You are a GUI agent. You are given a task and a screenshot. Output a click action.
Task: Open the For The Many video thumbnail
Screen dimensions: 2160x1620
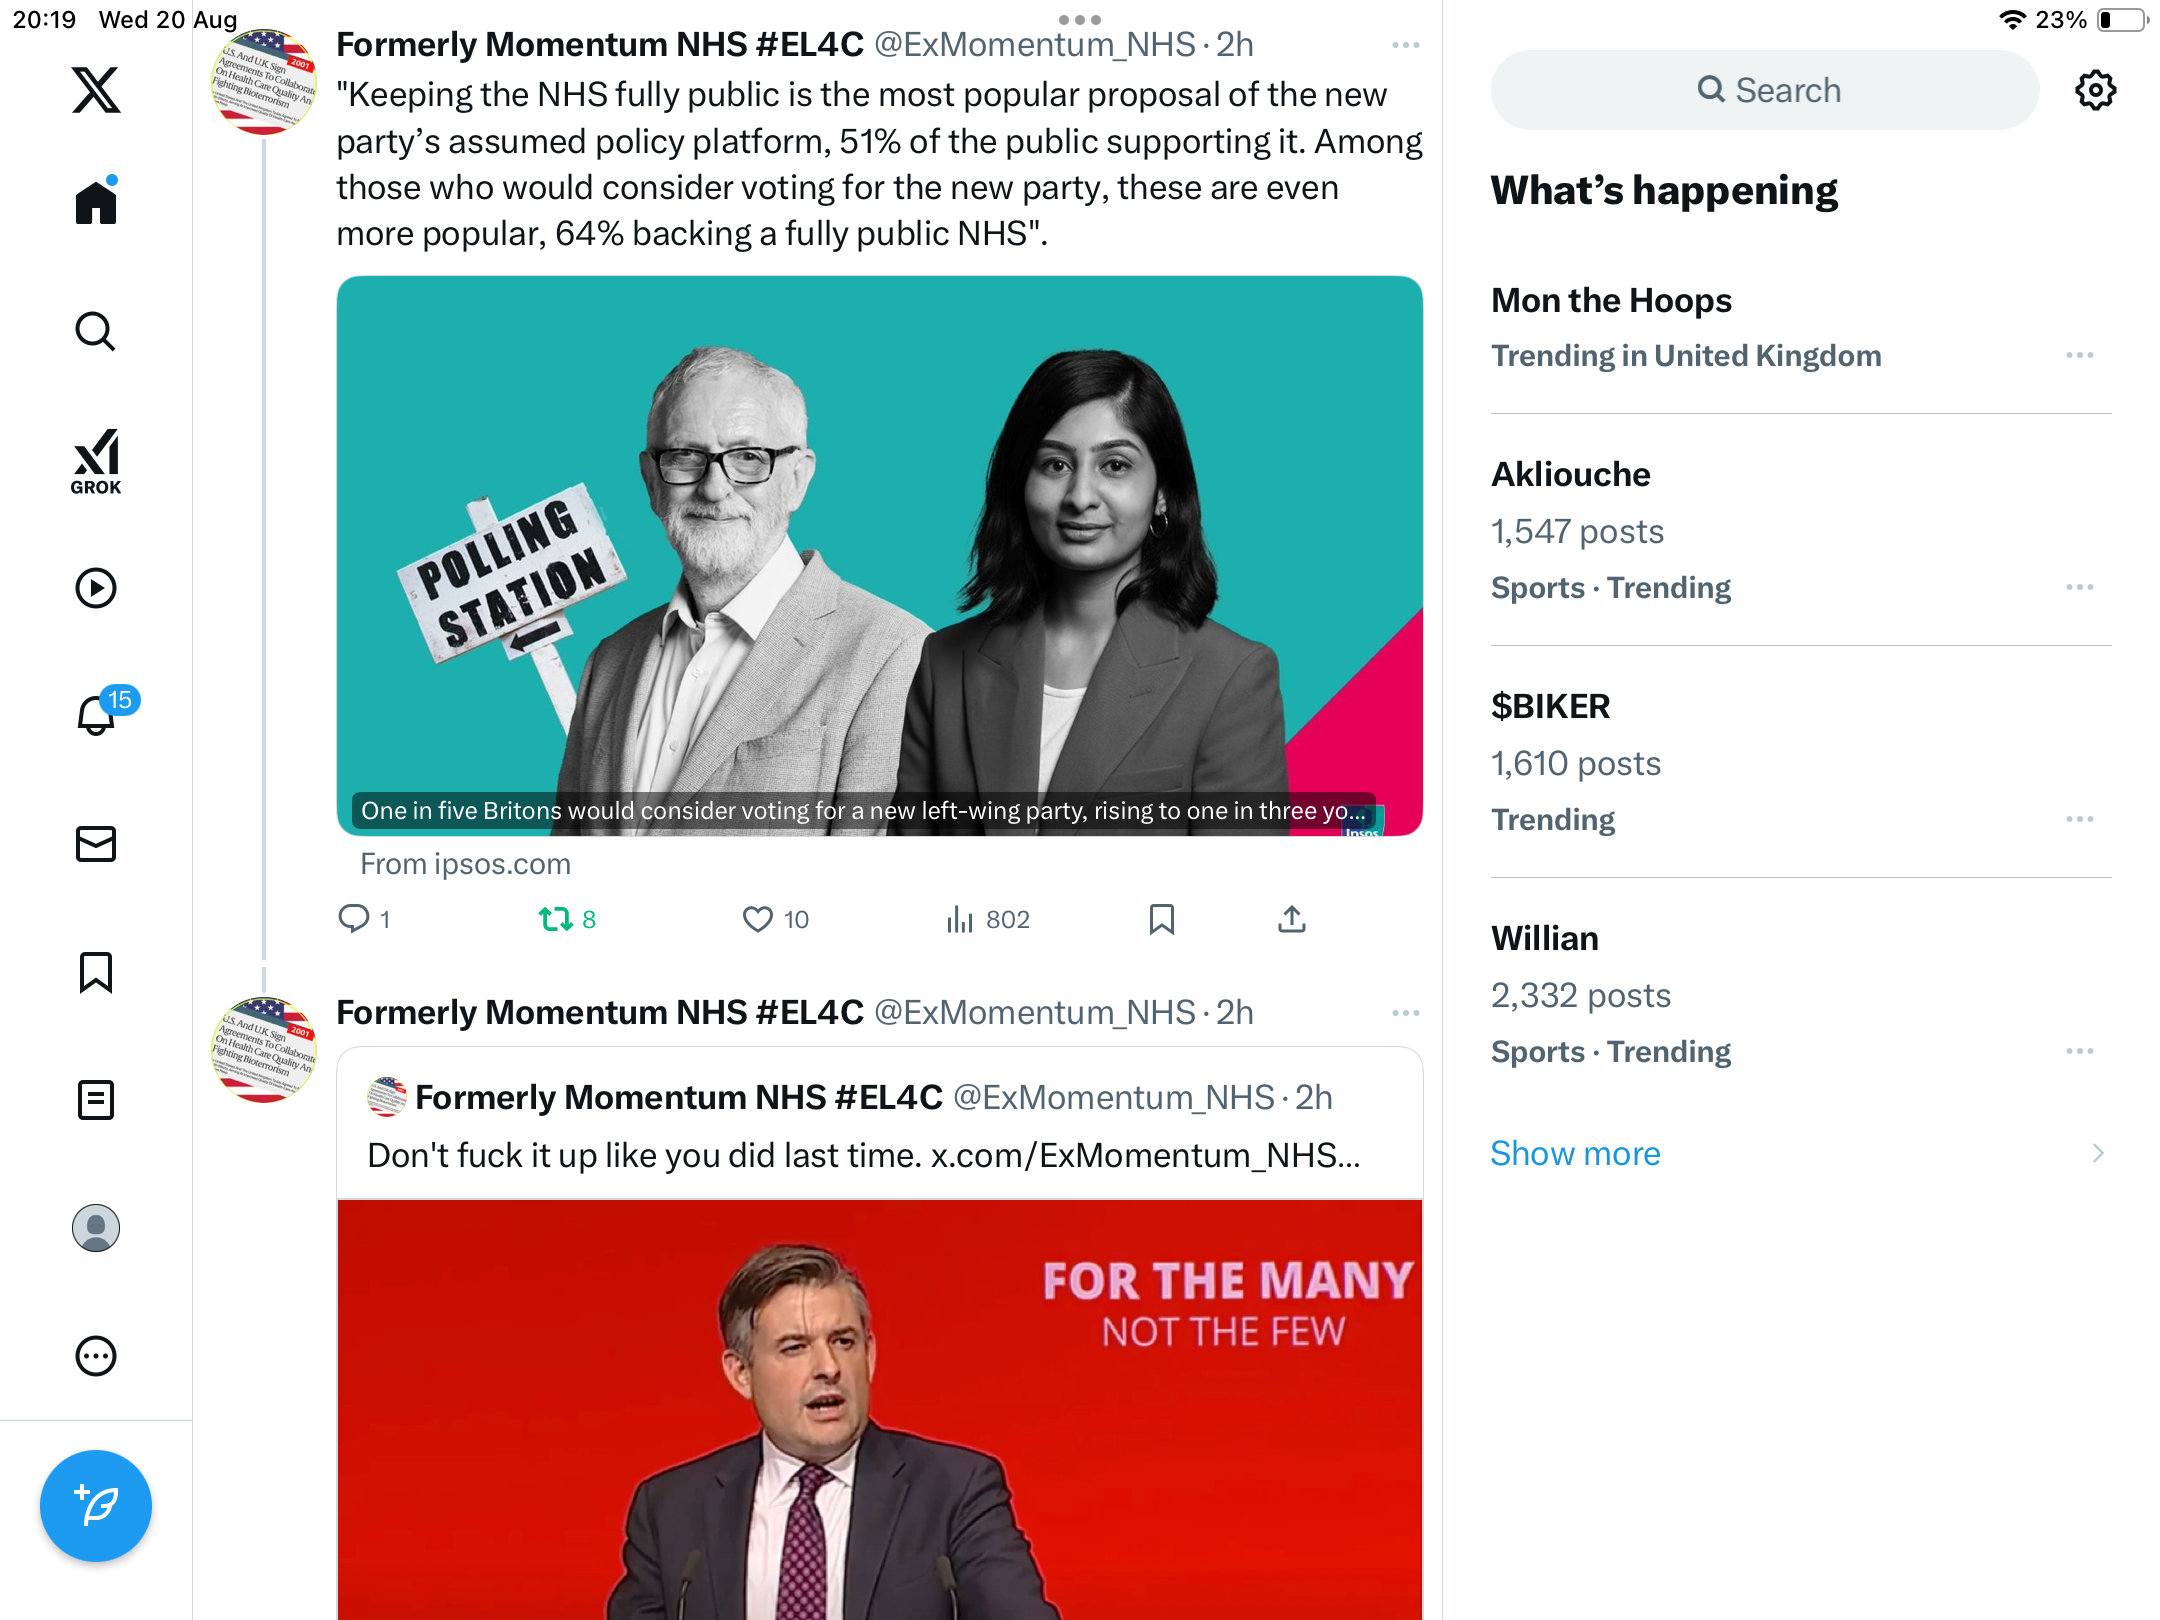(879, 1410)
